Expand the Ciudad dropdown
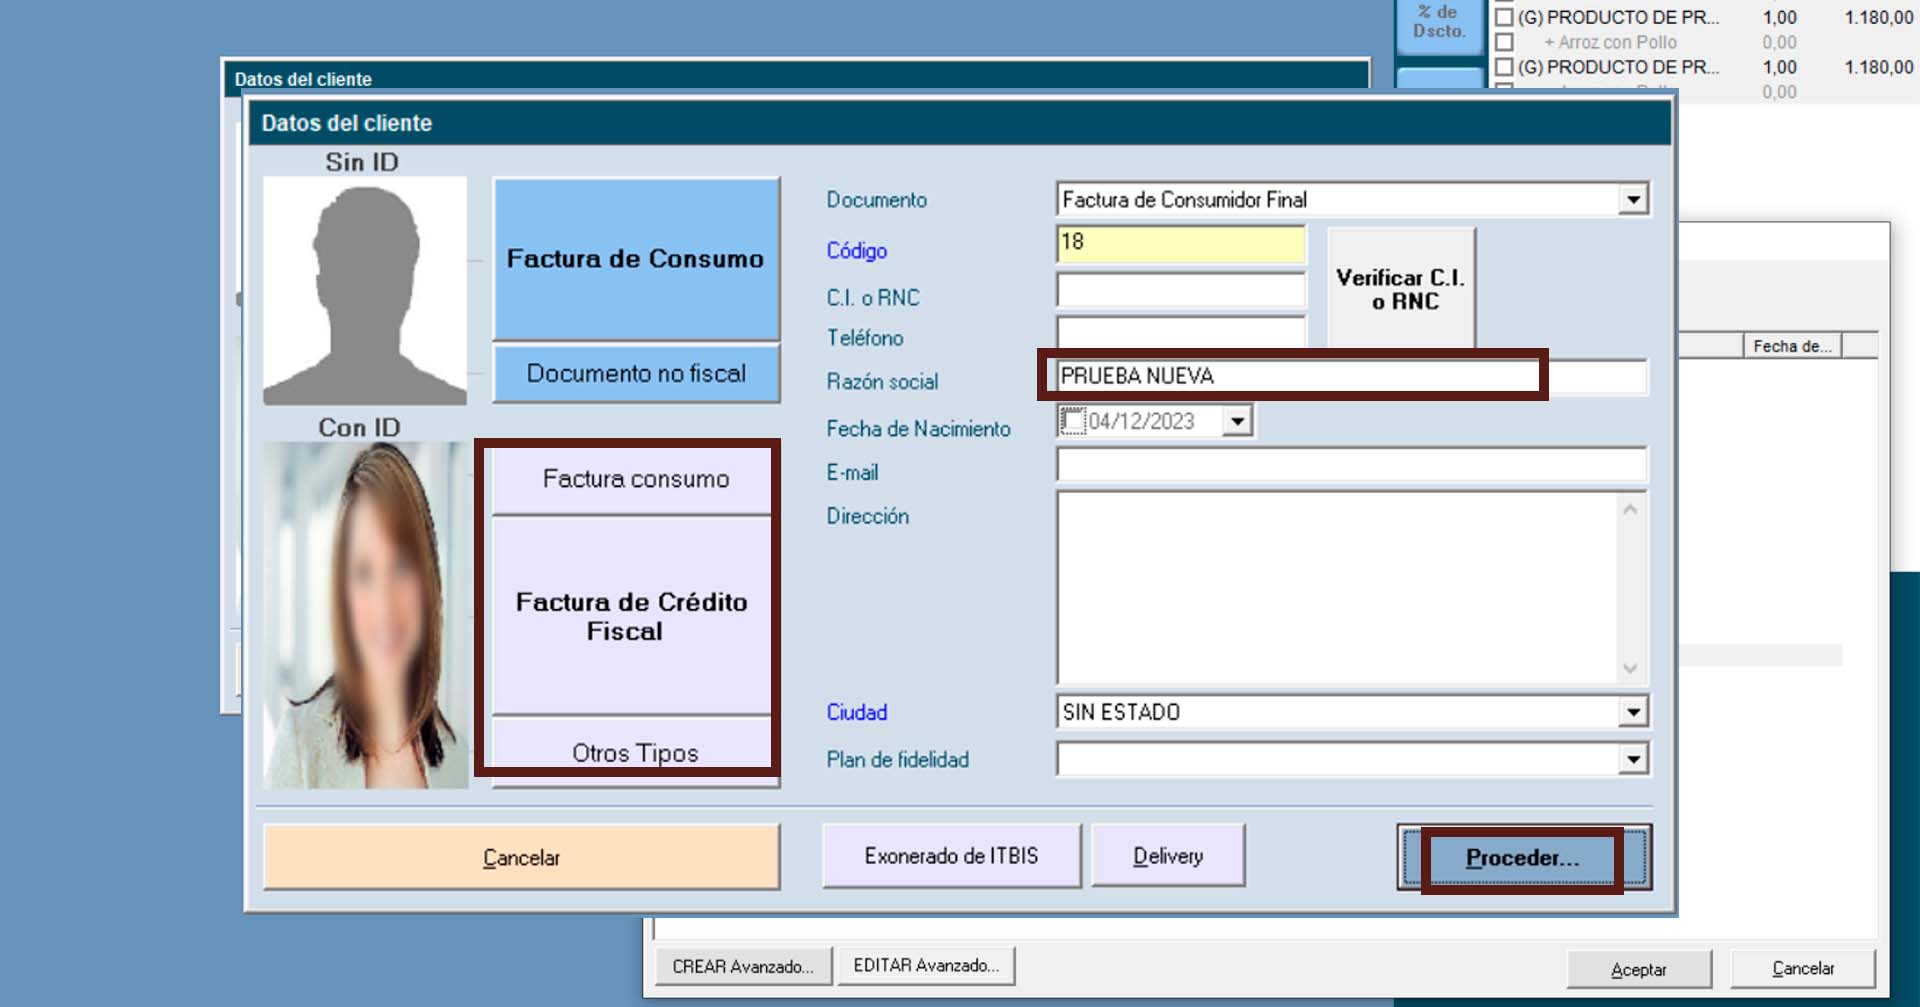 [1632, 712]
